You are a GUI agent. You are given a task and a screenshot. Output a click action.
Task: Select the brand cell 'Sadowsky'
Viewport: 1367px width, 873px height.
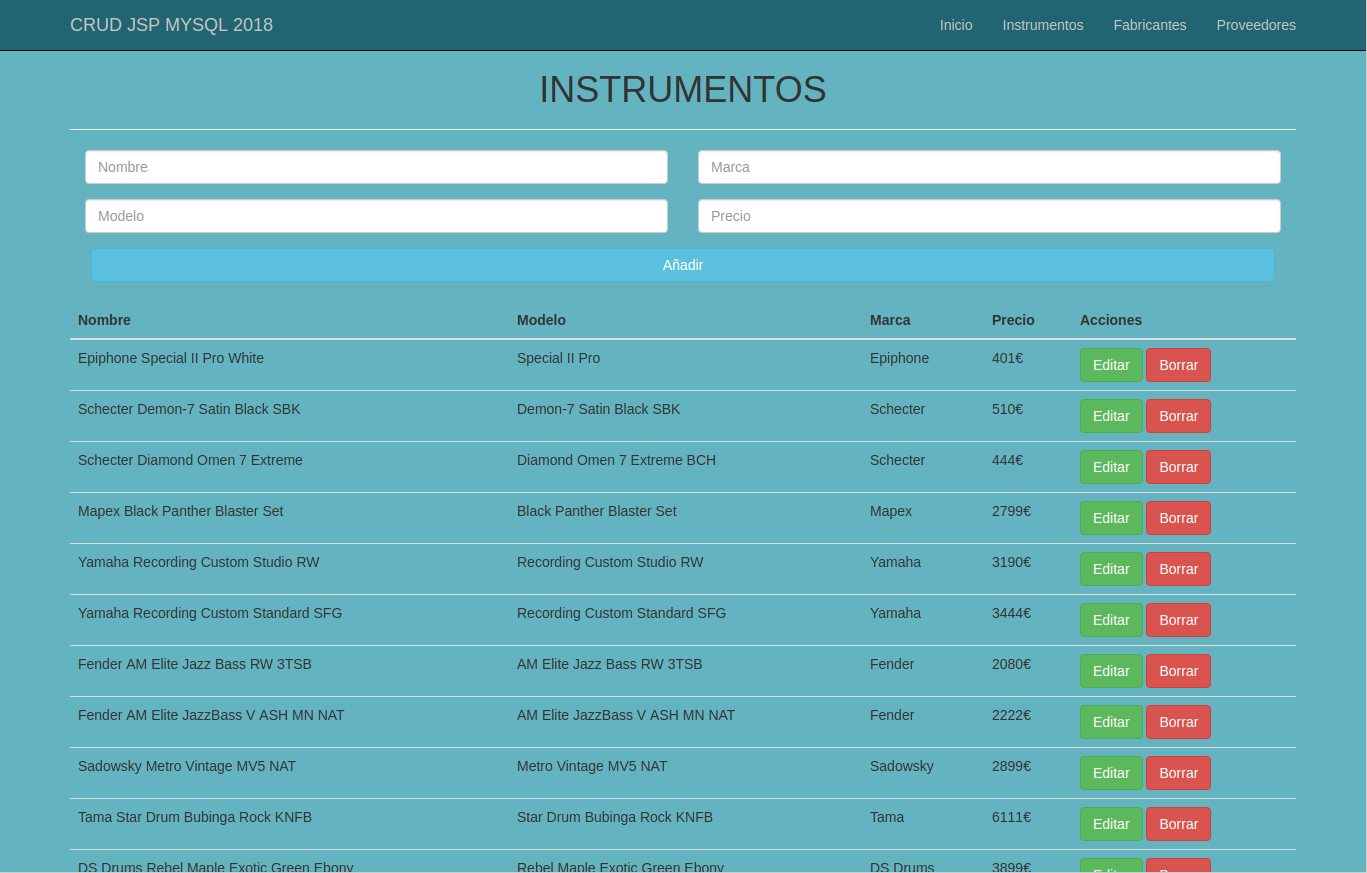902,766
